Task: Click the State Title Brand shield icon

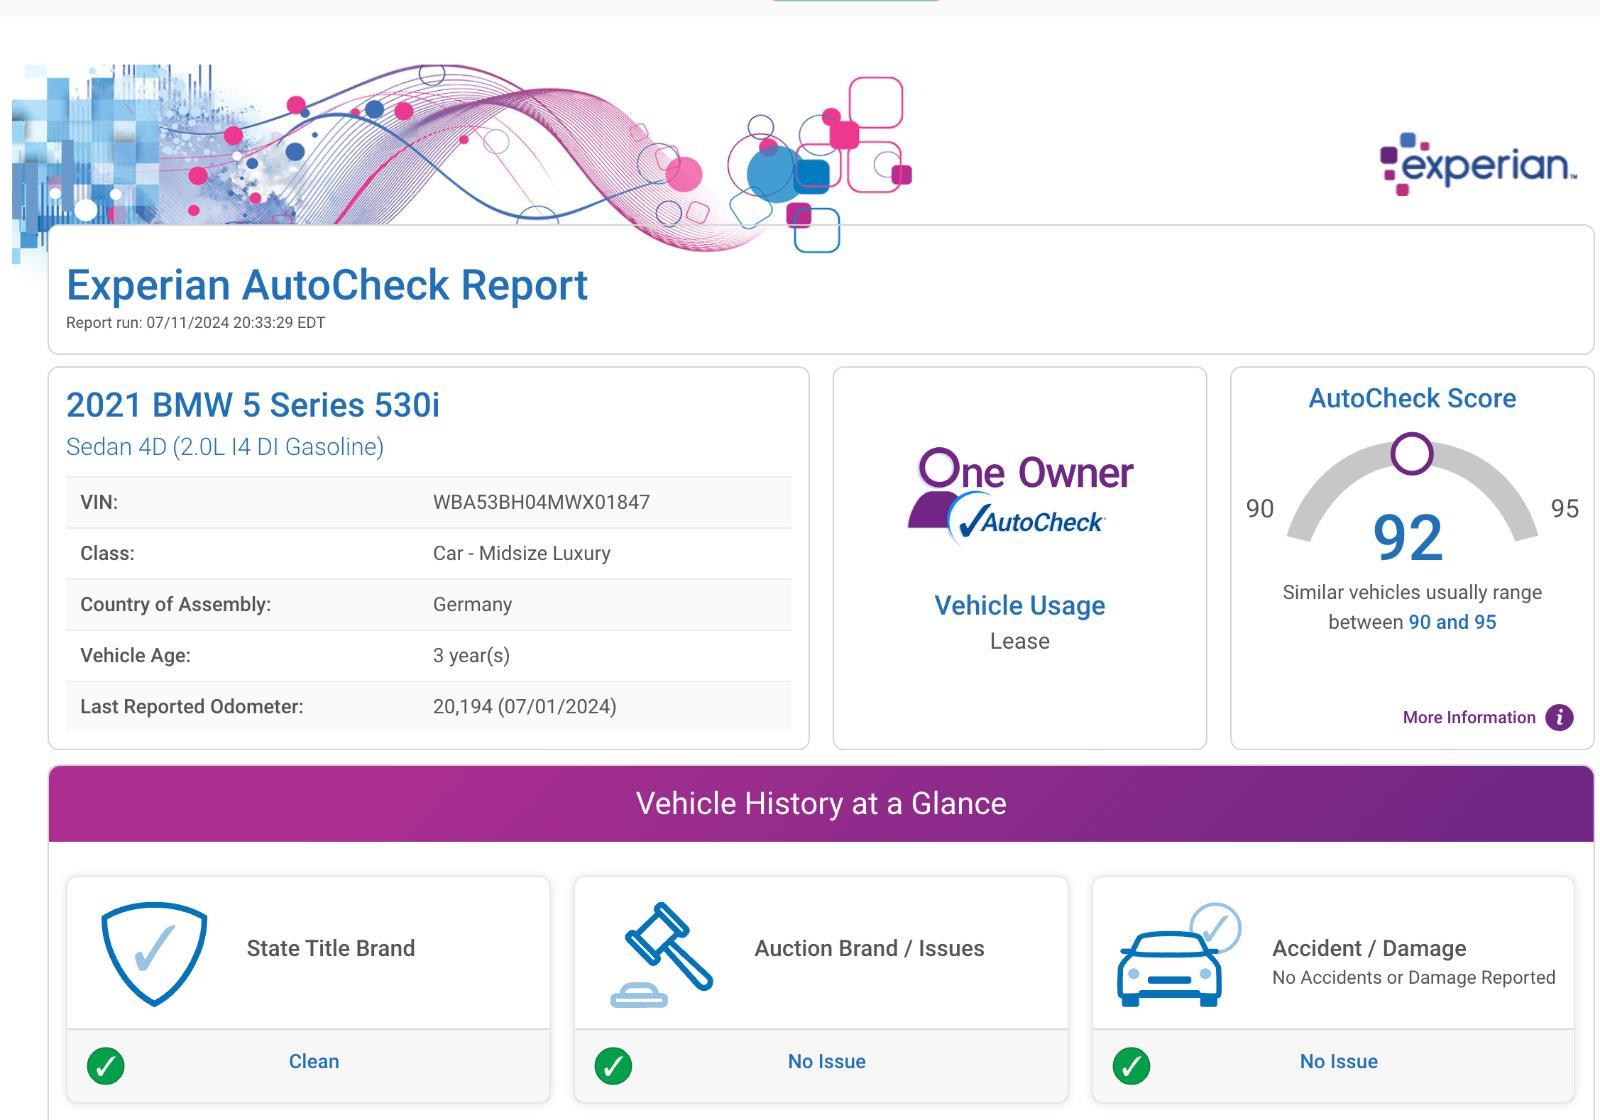Action: click(x=154, y=954)
